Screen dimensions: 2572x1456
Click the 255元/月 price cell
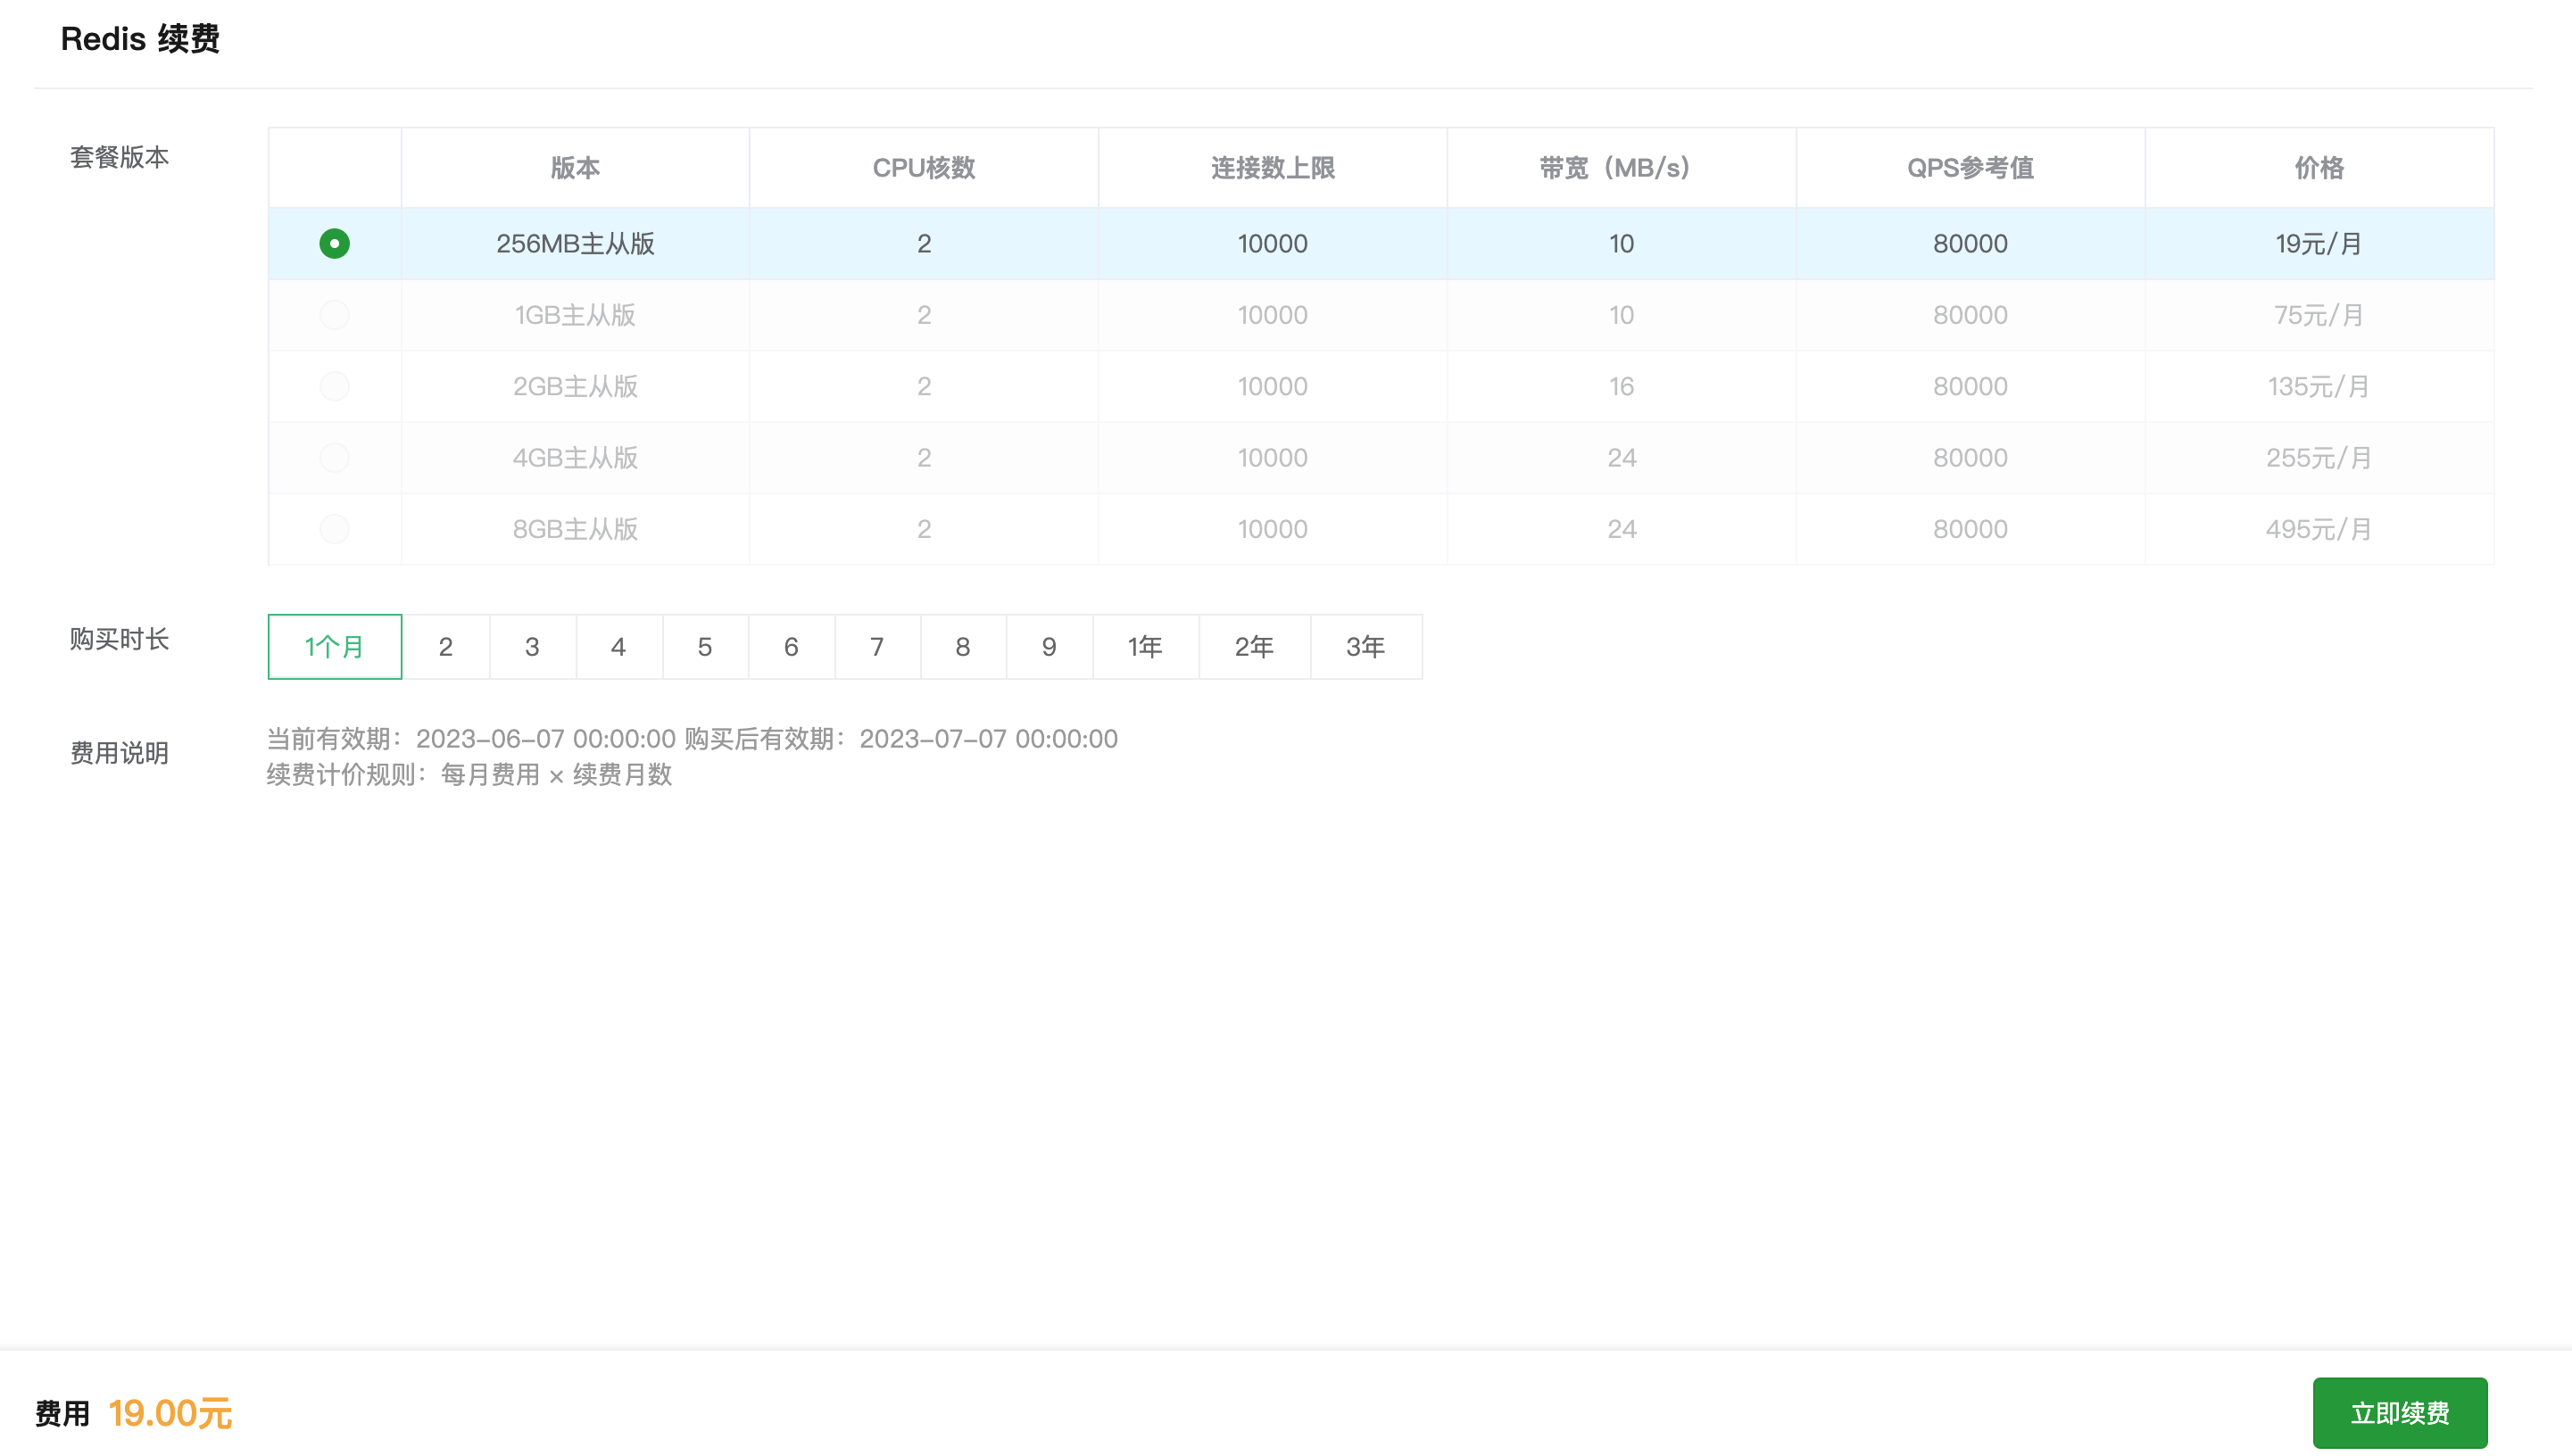pyautogui.click(x=2319, y=458)
